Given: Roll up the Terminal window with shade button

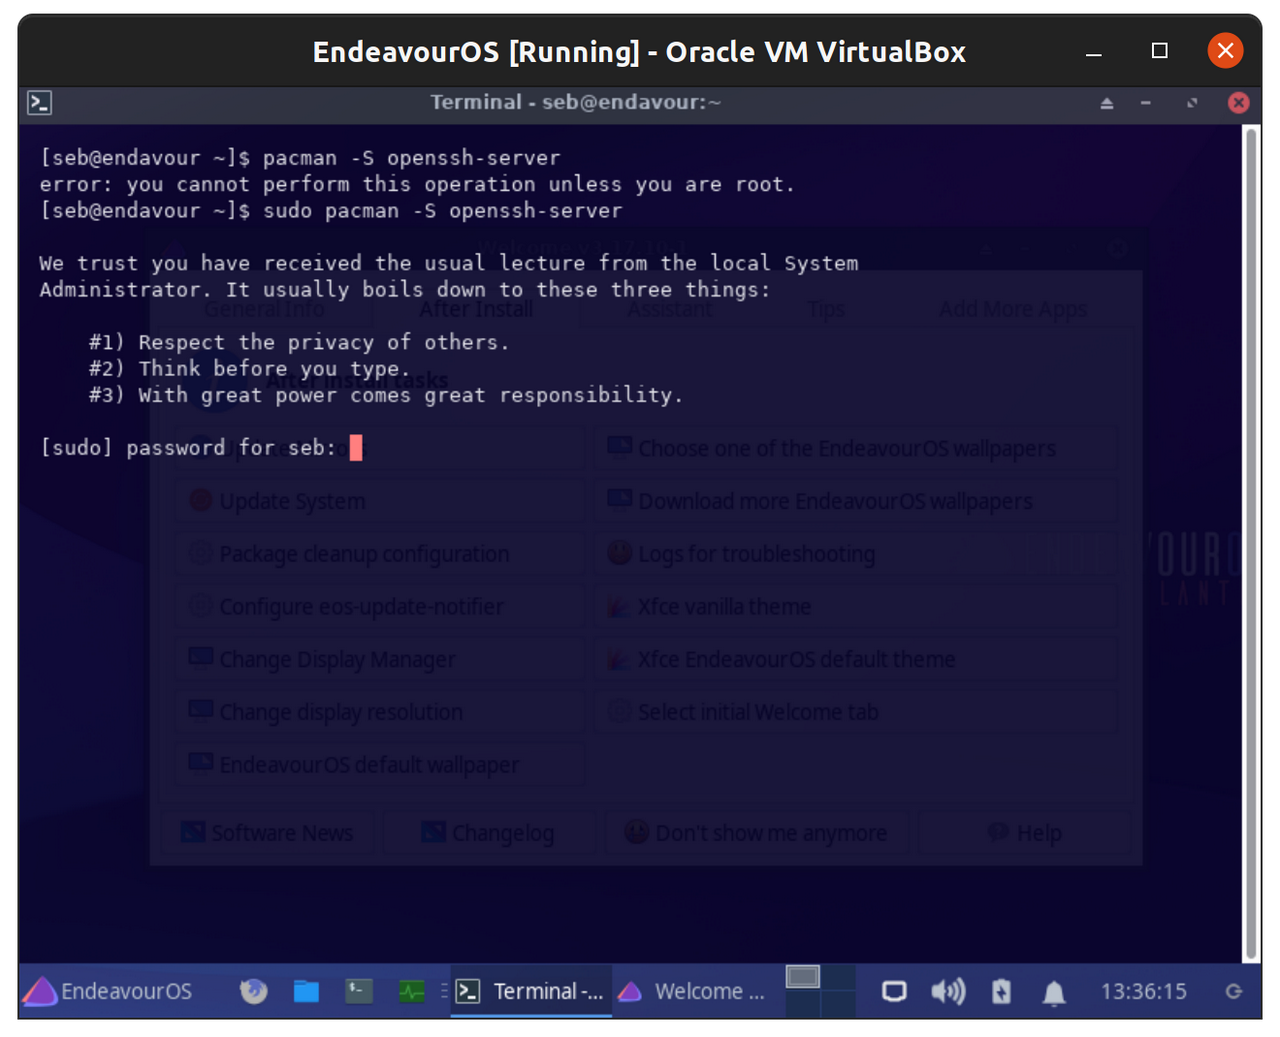Looking at the screenshot, I should (1107, 103).
